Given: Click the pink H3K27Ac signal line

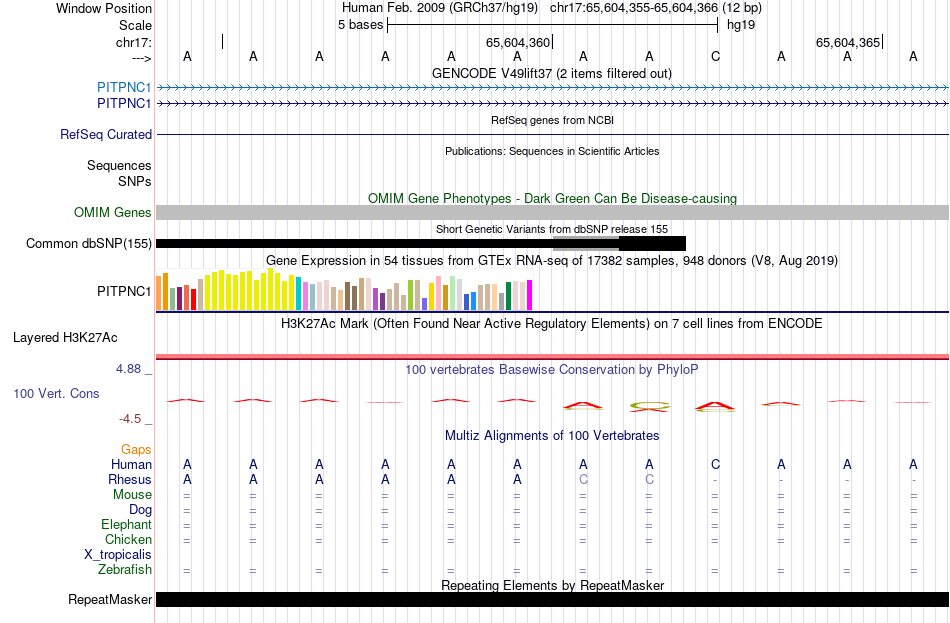Looking at the screenshot, I should click(553, 357).
